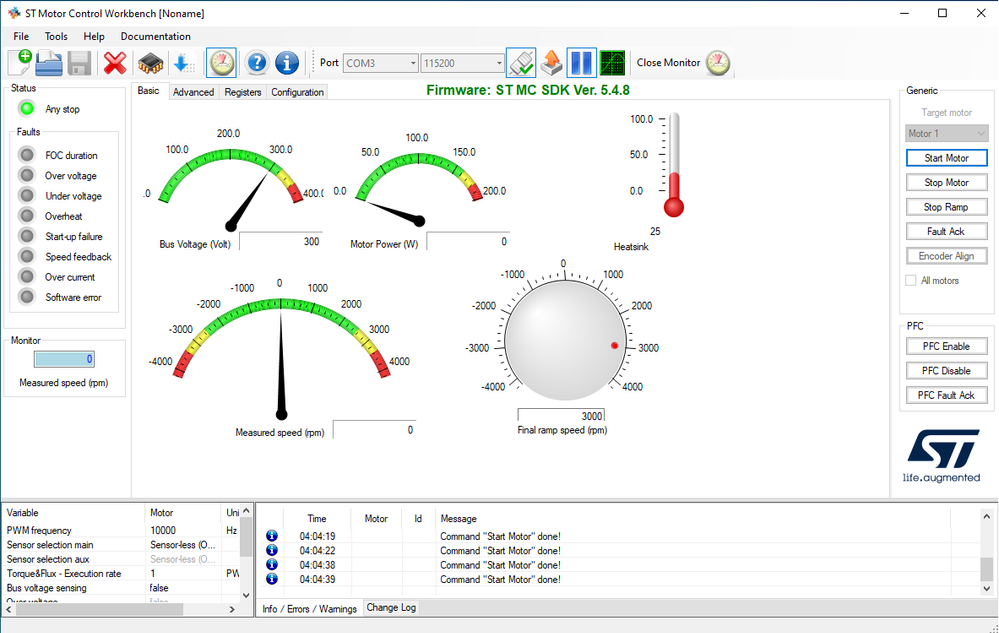Open a project using the folder icon
The height and width of the screenshot is (633, 999).
pyautogui.click(x=49, y=62)
